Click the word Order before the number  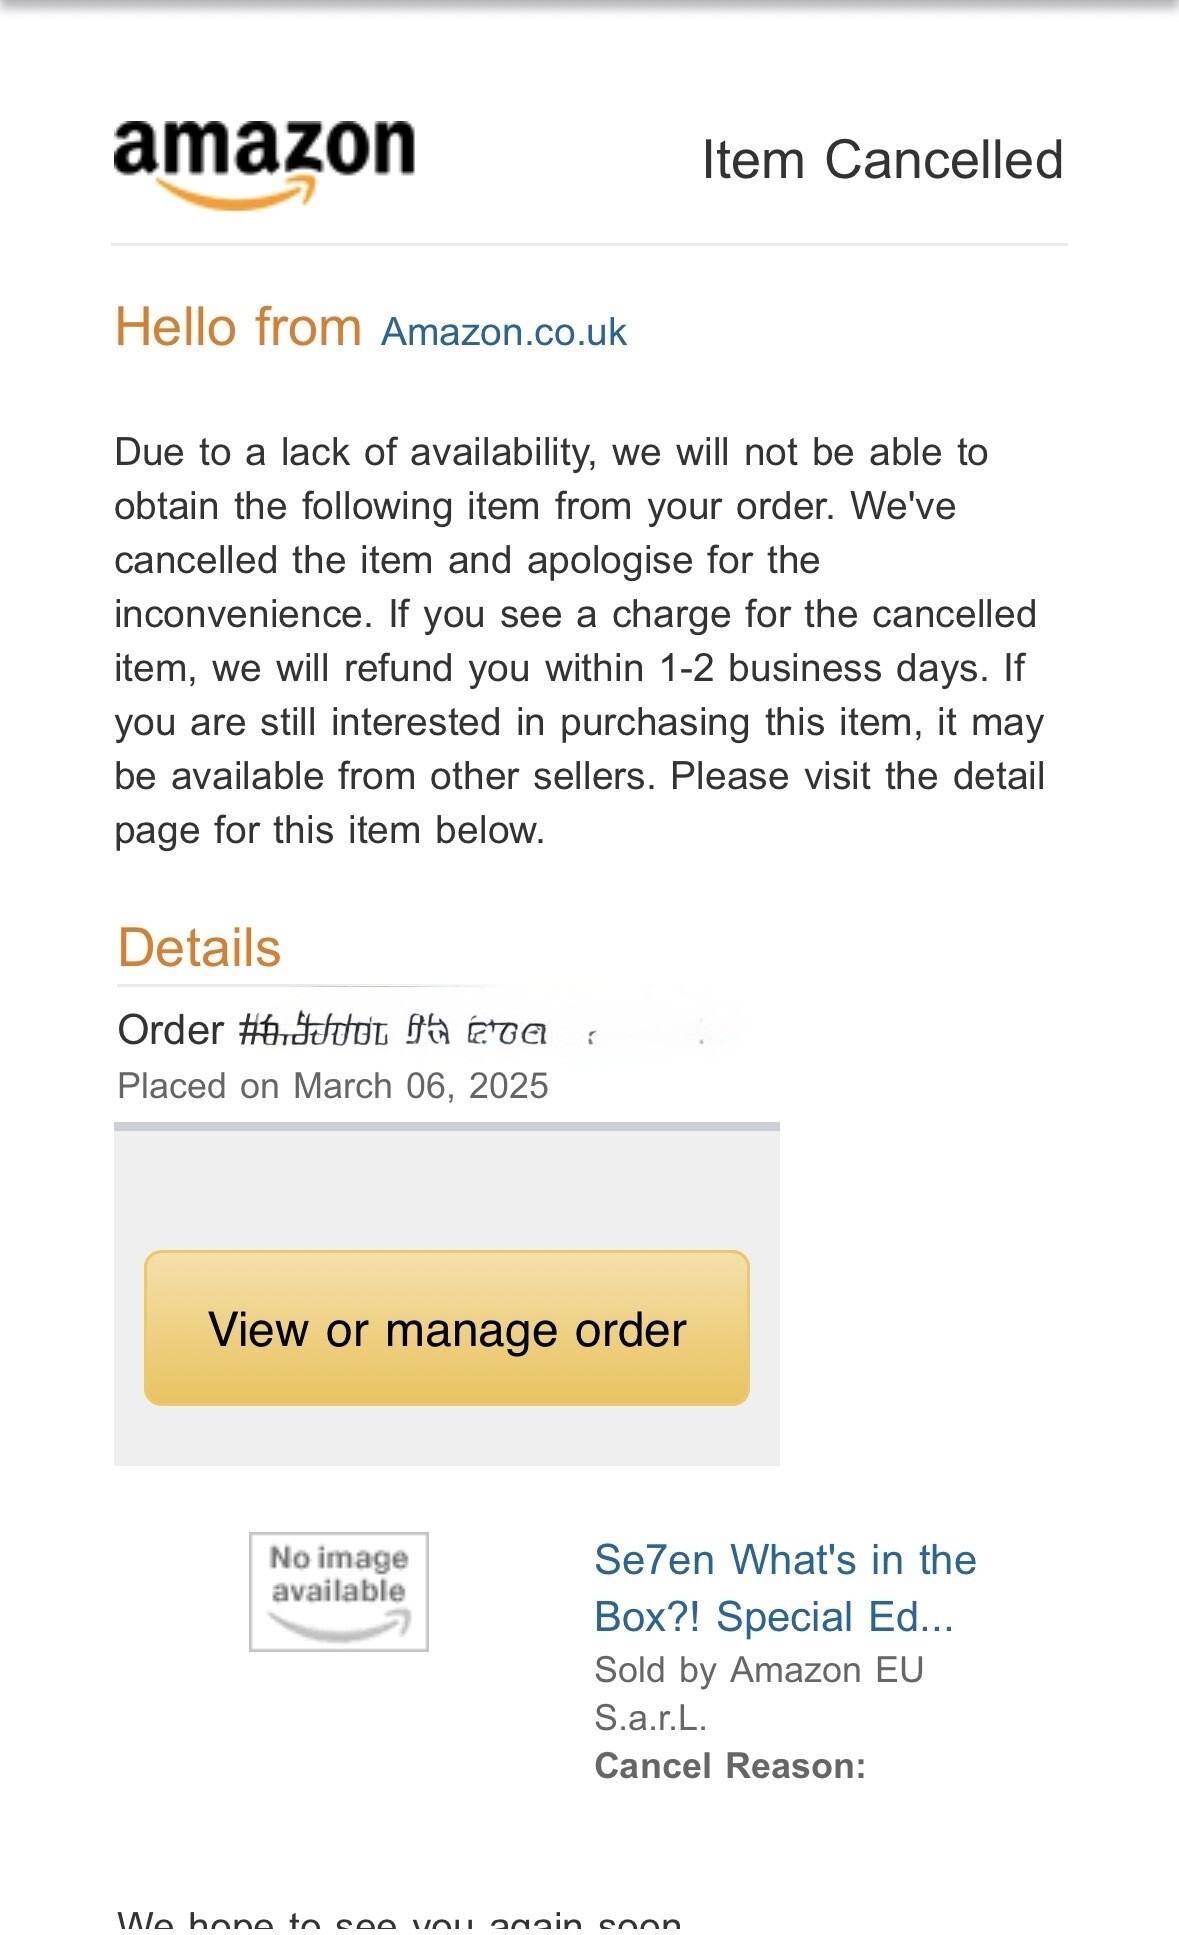170,1030
